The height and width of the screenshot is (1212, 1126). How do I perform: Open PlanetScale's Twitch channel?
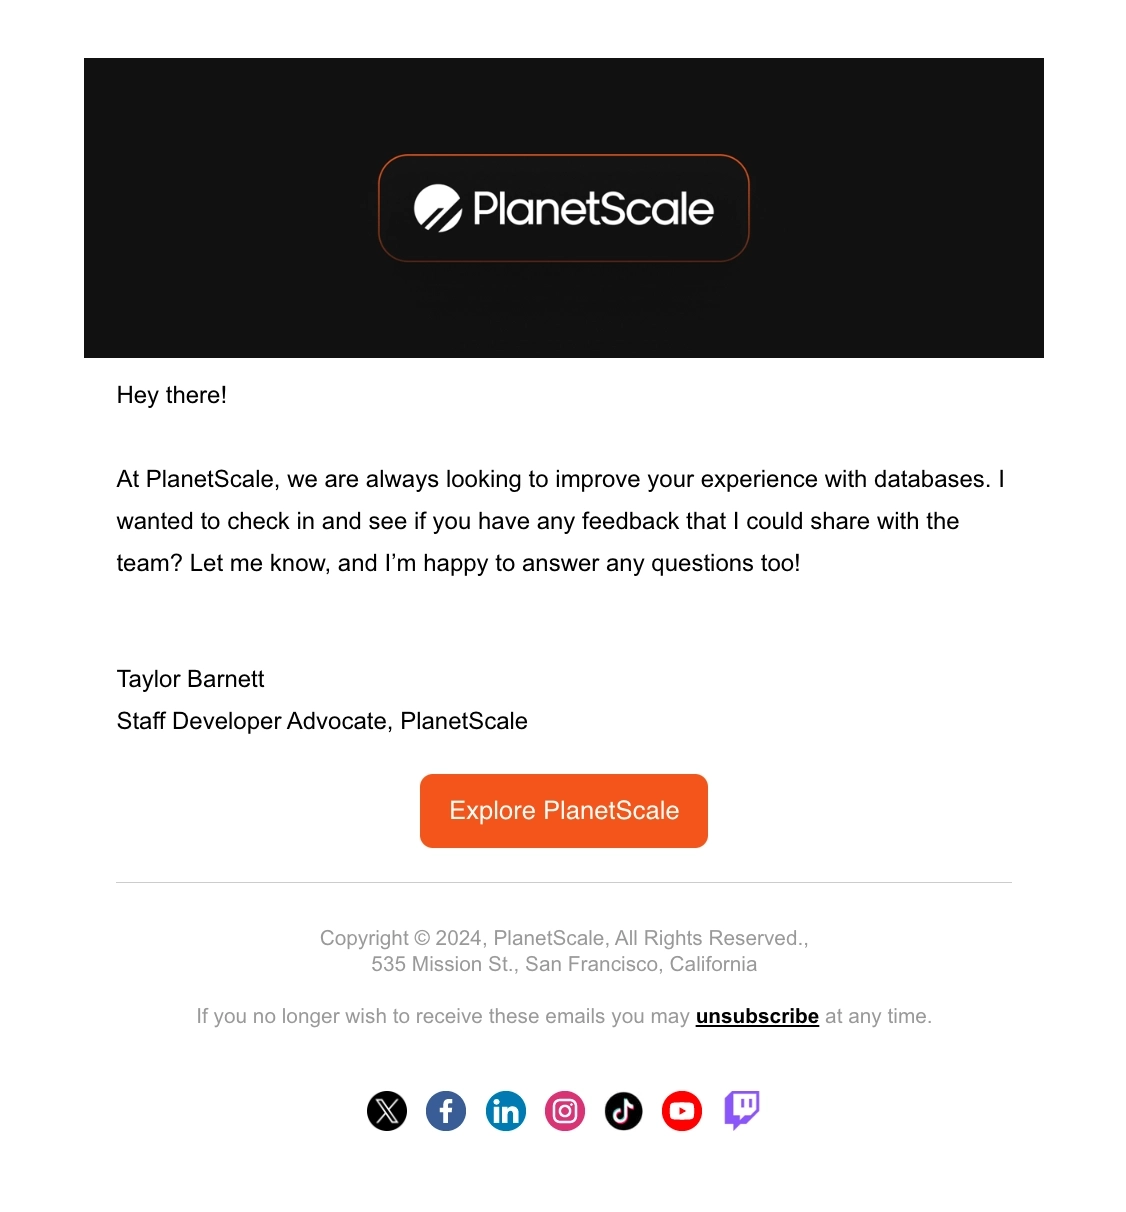pyautogui.click(x=740, y=1111)
